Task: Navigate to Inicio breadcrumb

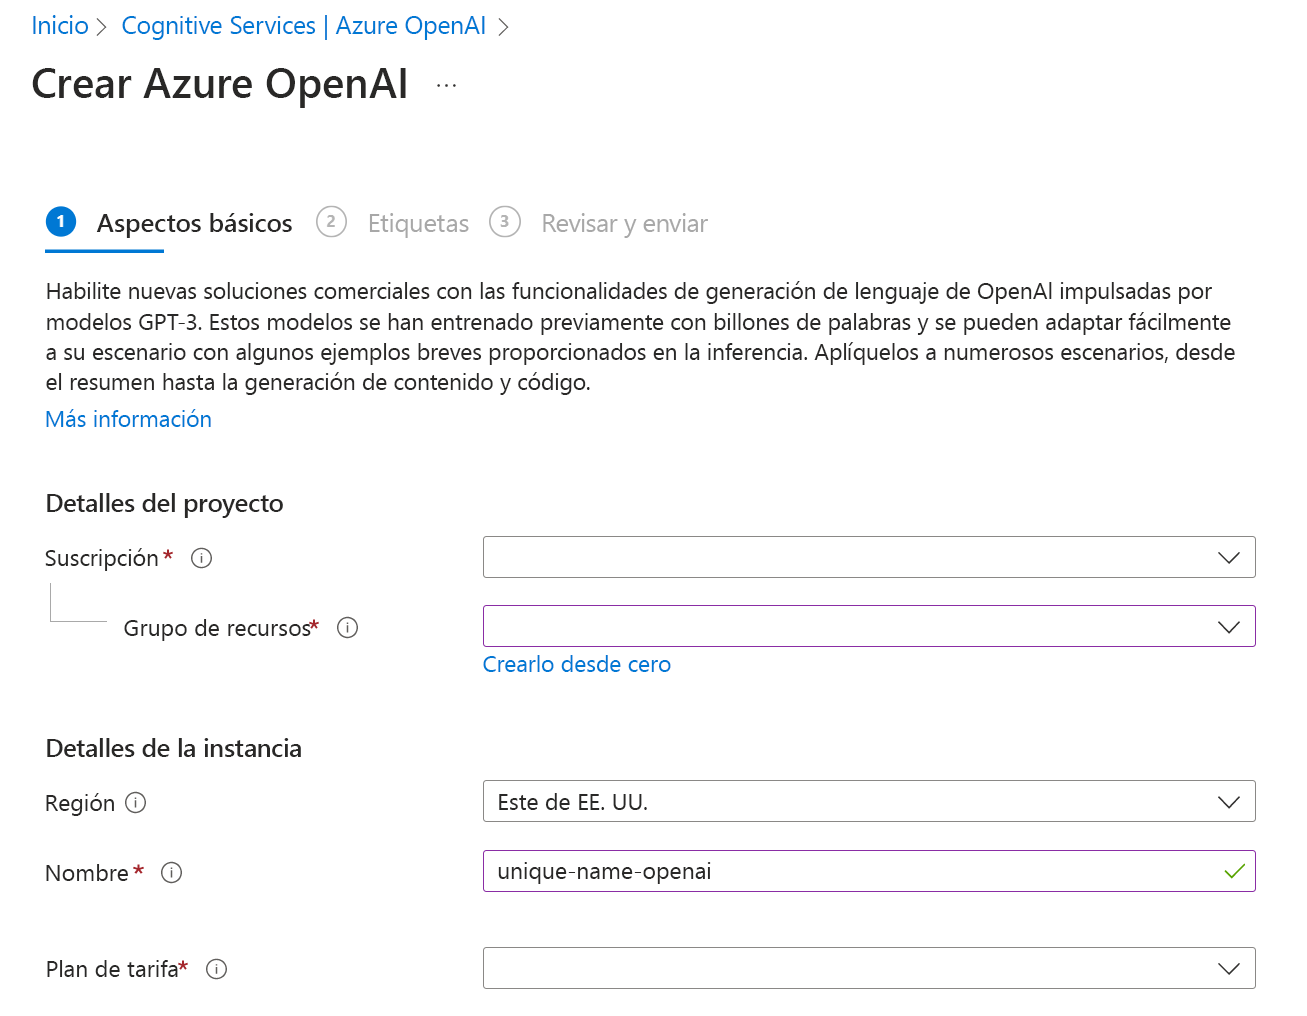Action: click(x=60, y=26)
